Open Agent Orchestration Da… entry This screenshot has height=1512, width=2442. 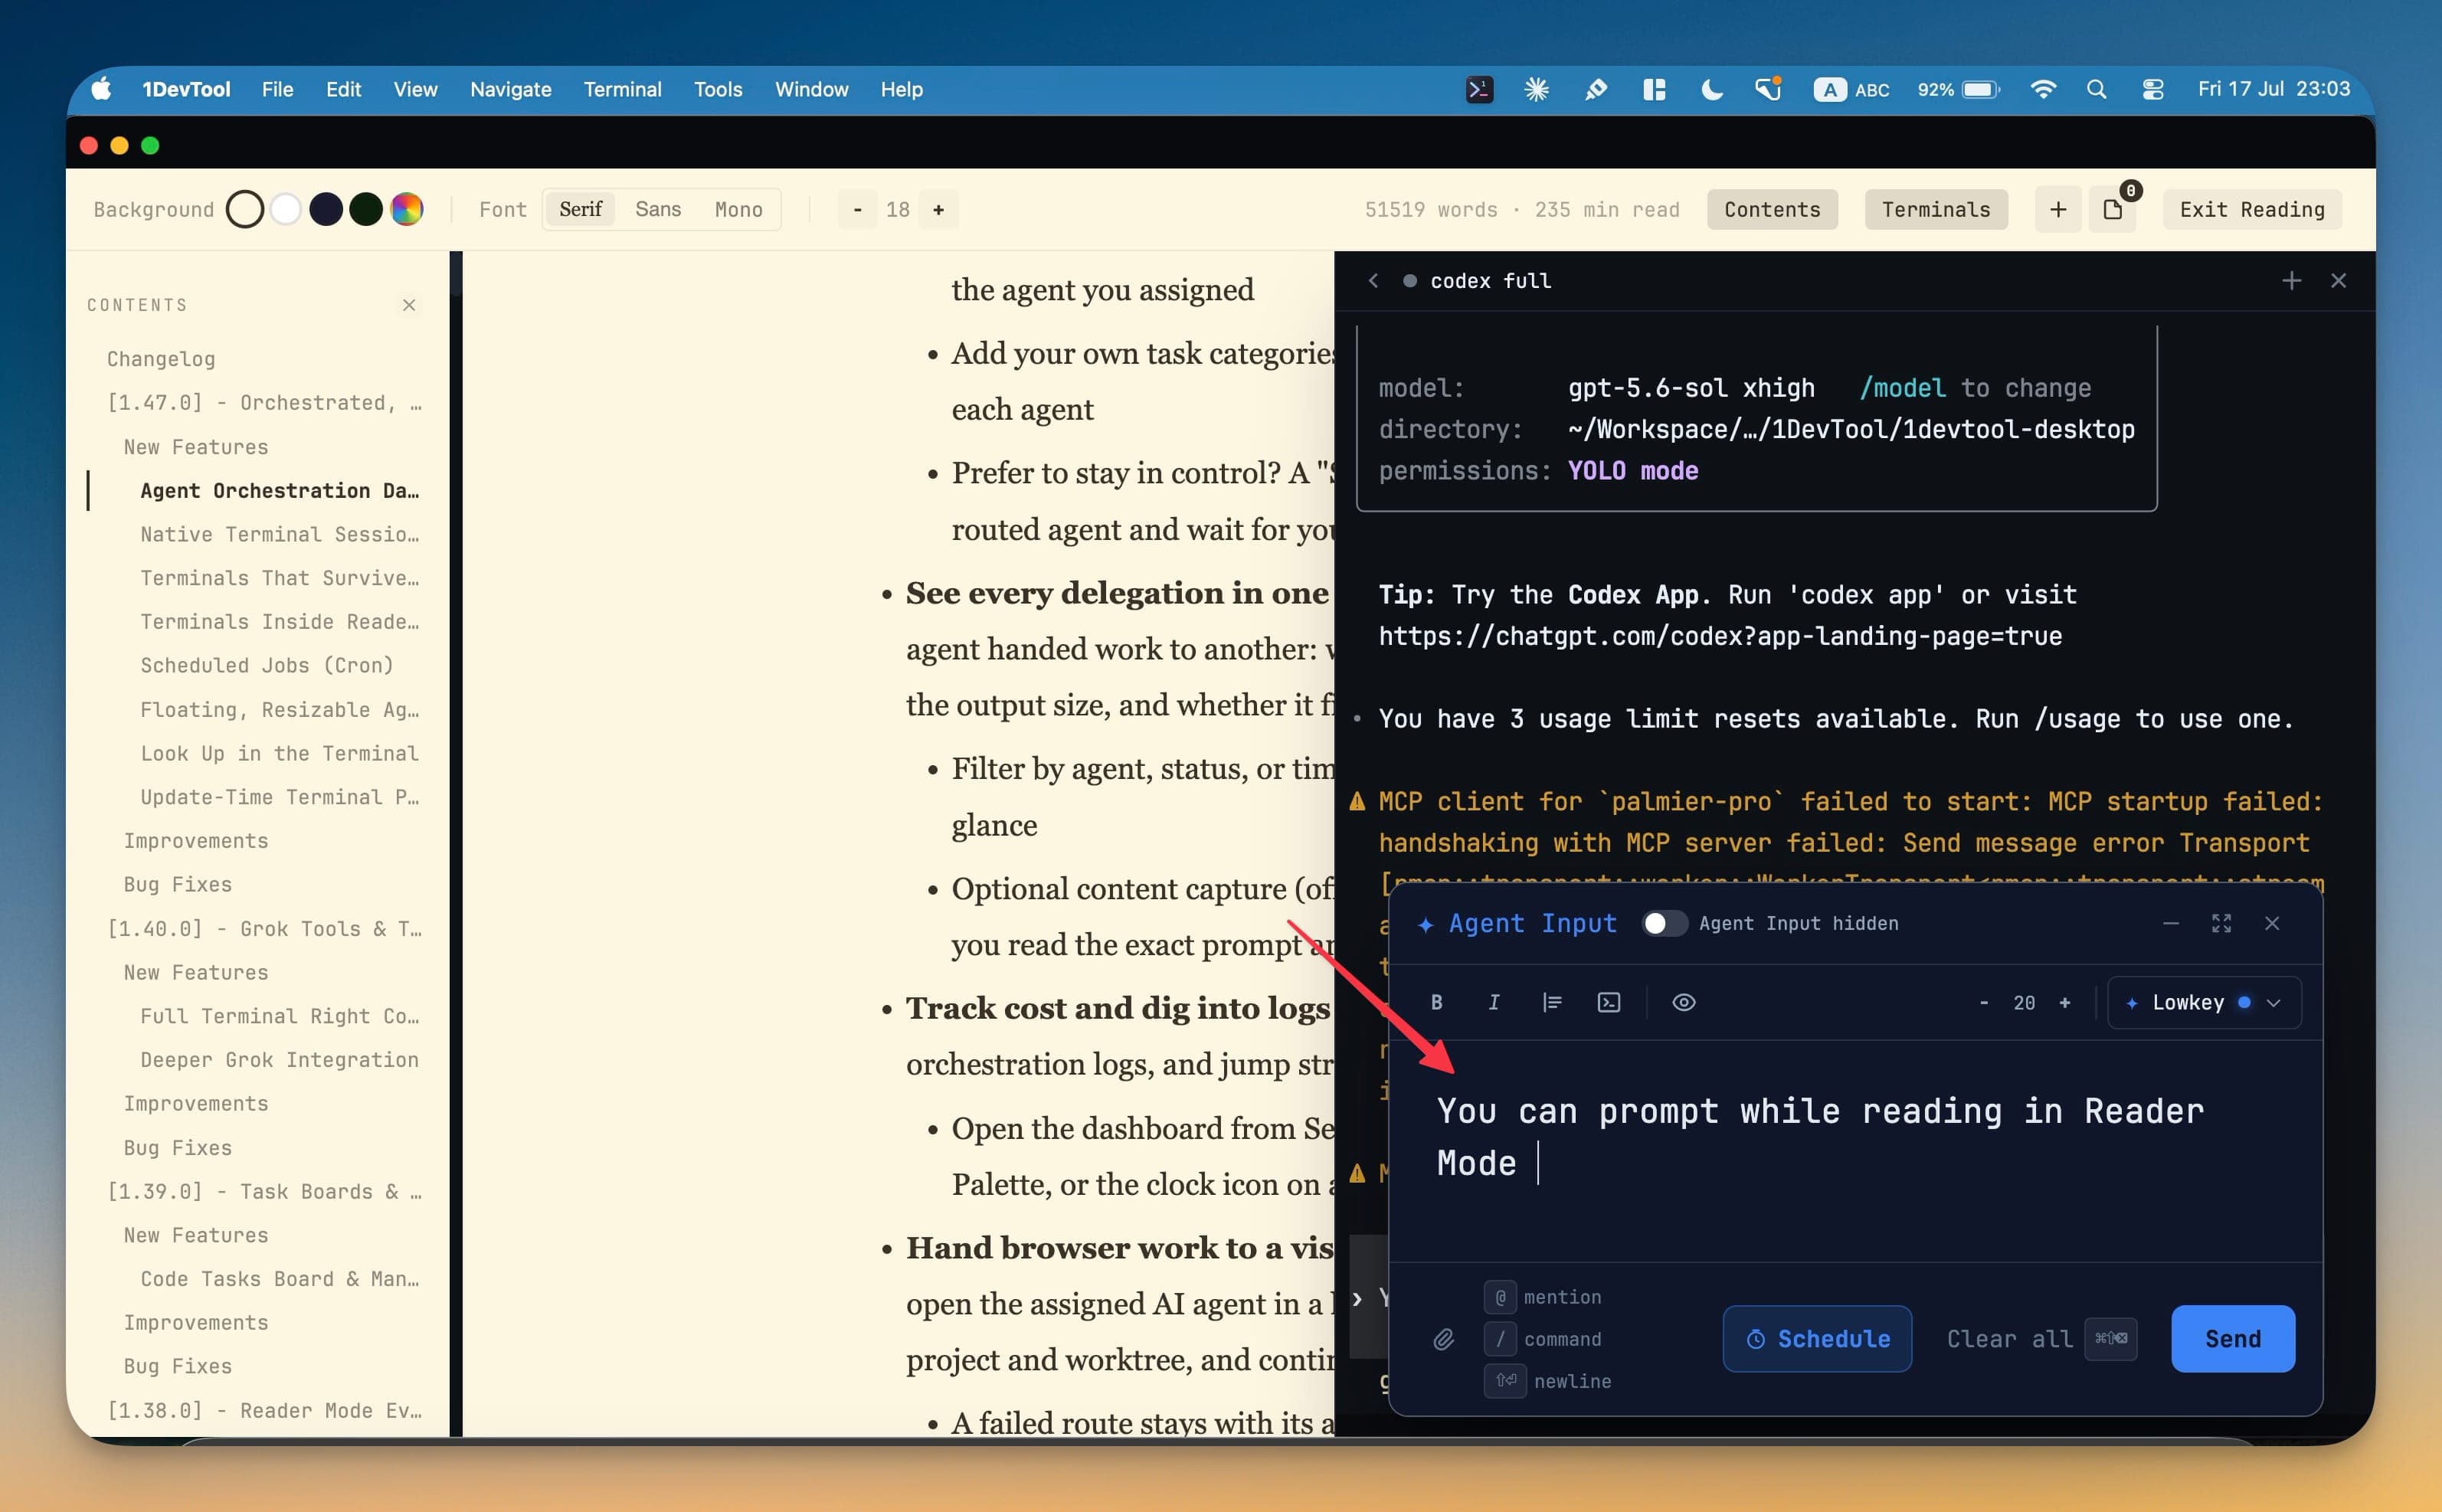pos(279,490)
